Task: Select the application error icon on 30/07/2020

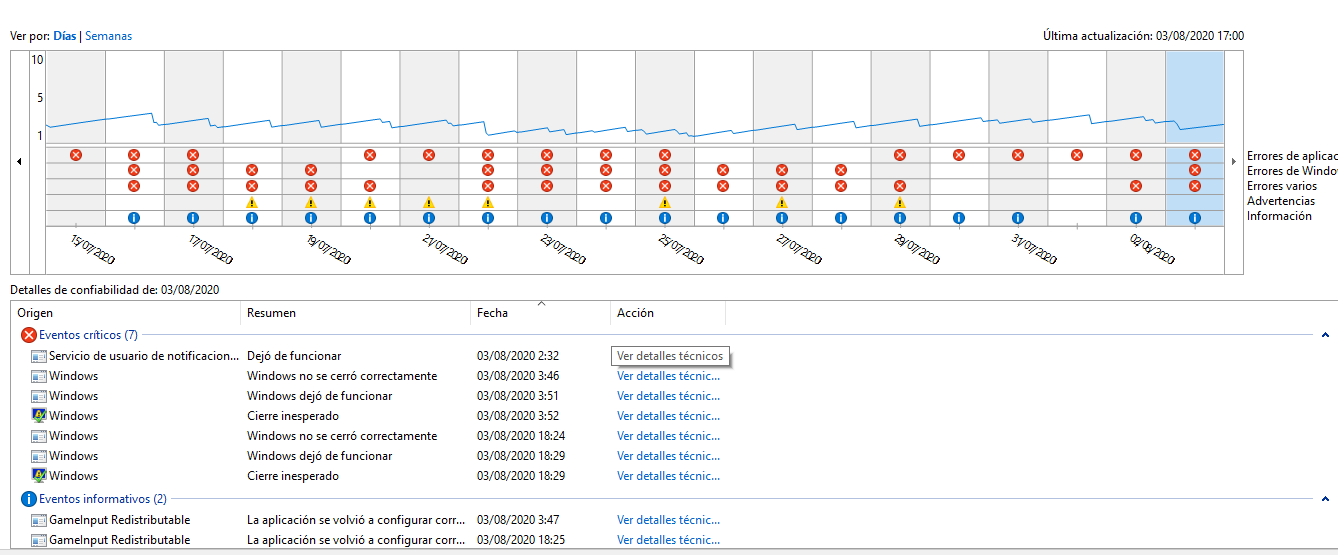Action: [x=959, y=155]
